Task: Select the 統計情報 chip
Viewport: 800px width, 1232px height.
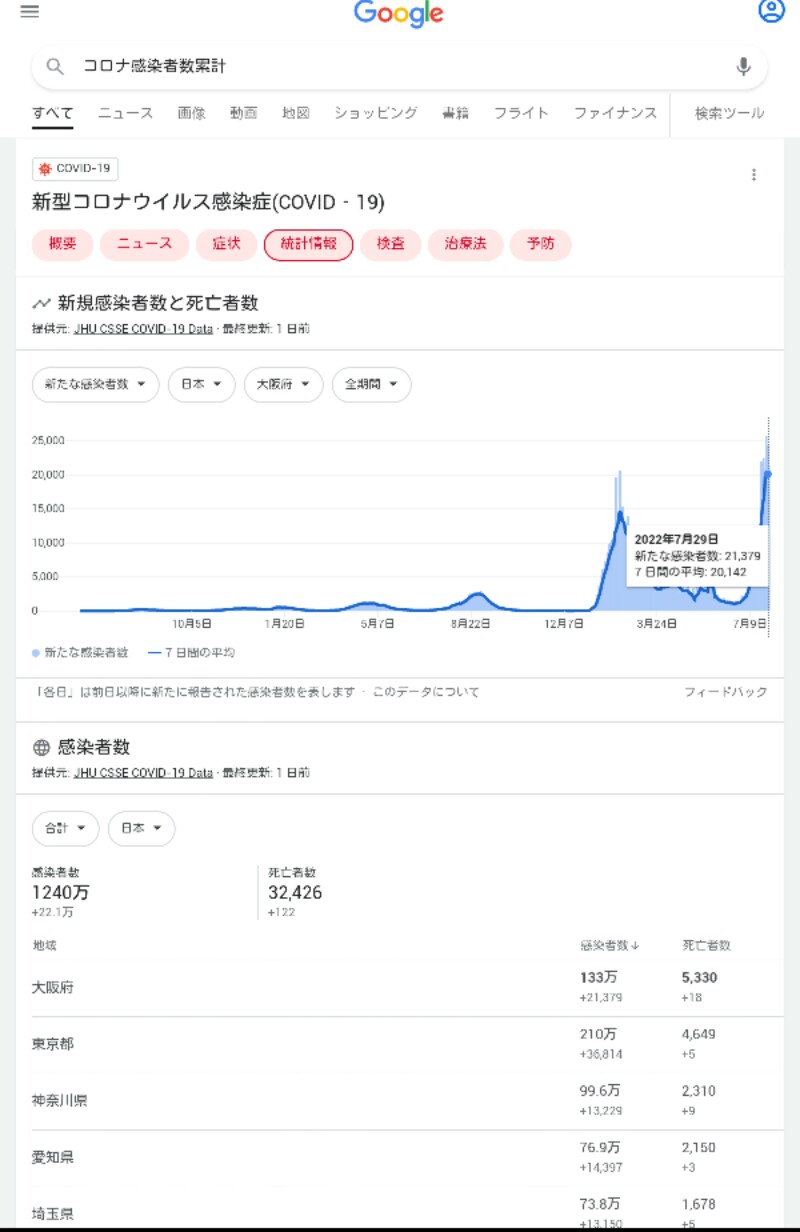Action: click(308, 244)
